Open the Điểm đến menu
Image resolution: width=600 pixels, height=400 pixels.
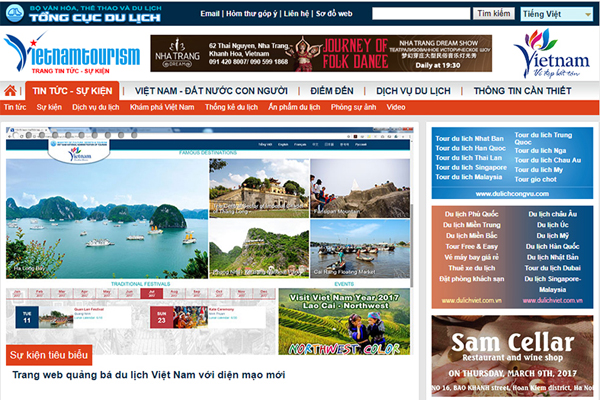click(x=331, y=91)
